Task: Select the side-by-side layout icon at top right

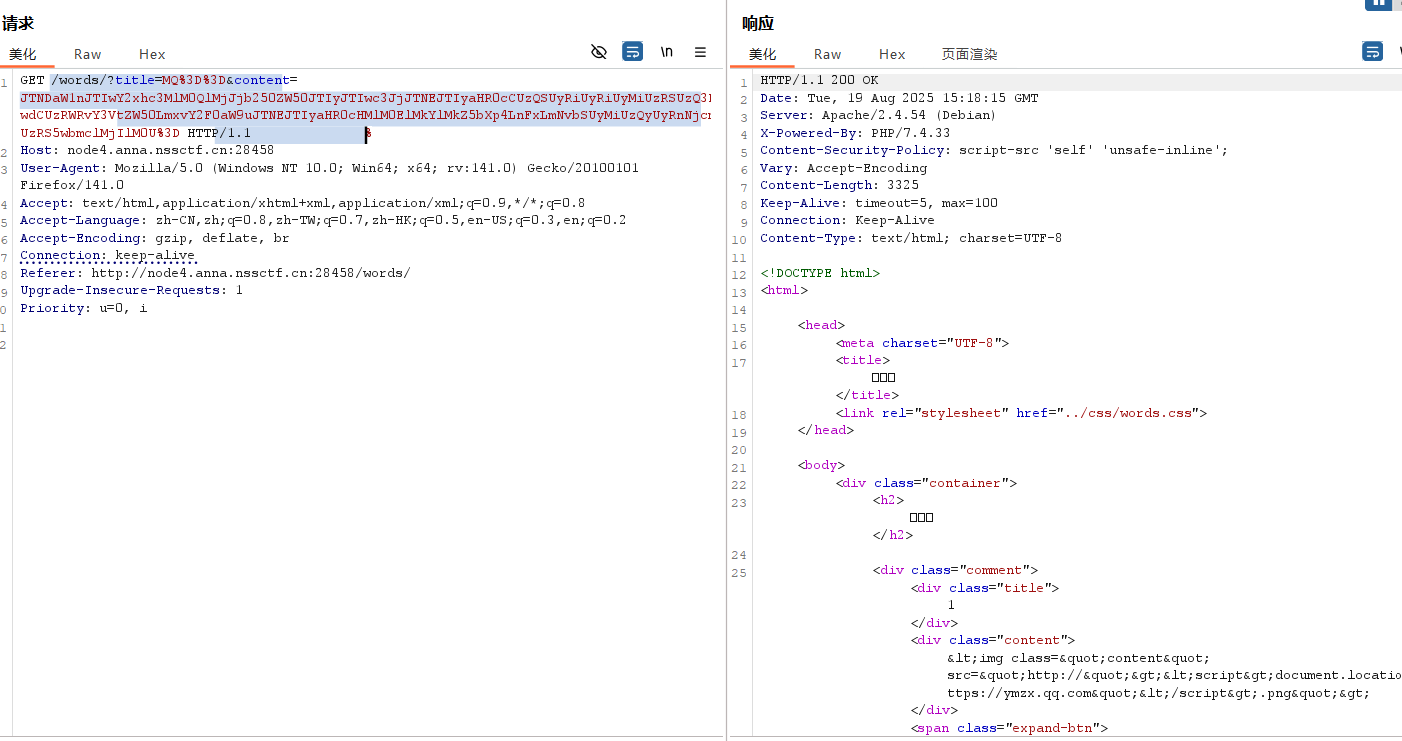Action: tap(1379, 3)
